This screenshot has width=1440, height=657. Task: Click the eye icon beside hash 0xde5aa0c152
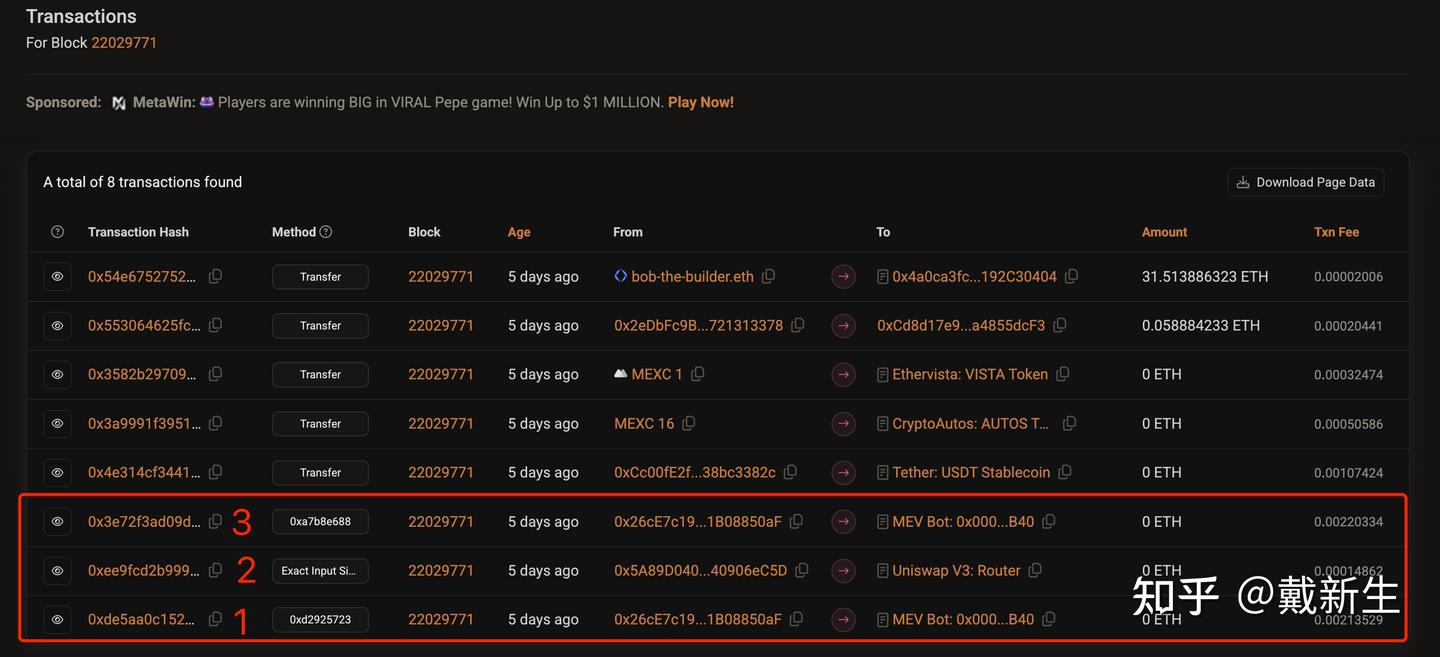tap(57, 620)
